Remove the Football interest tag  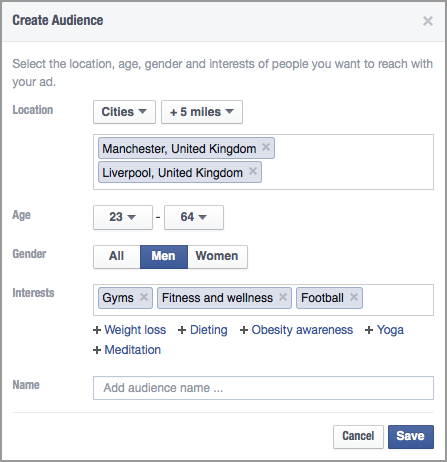(x=354, y=297)
